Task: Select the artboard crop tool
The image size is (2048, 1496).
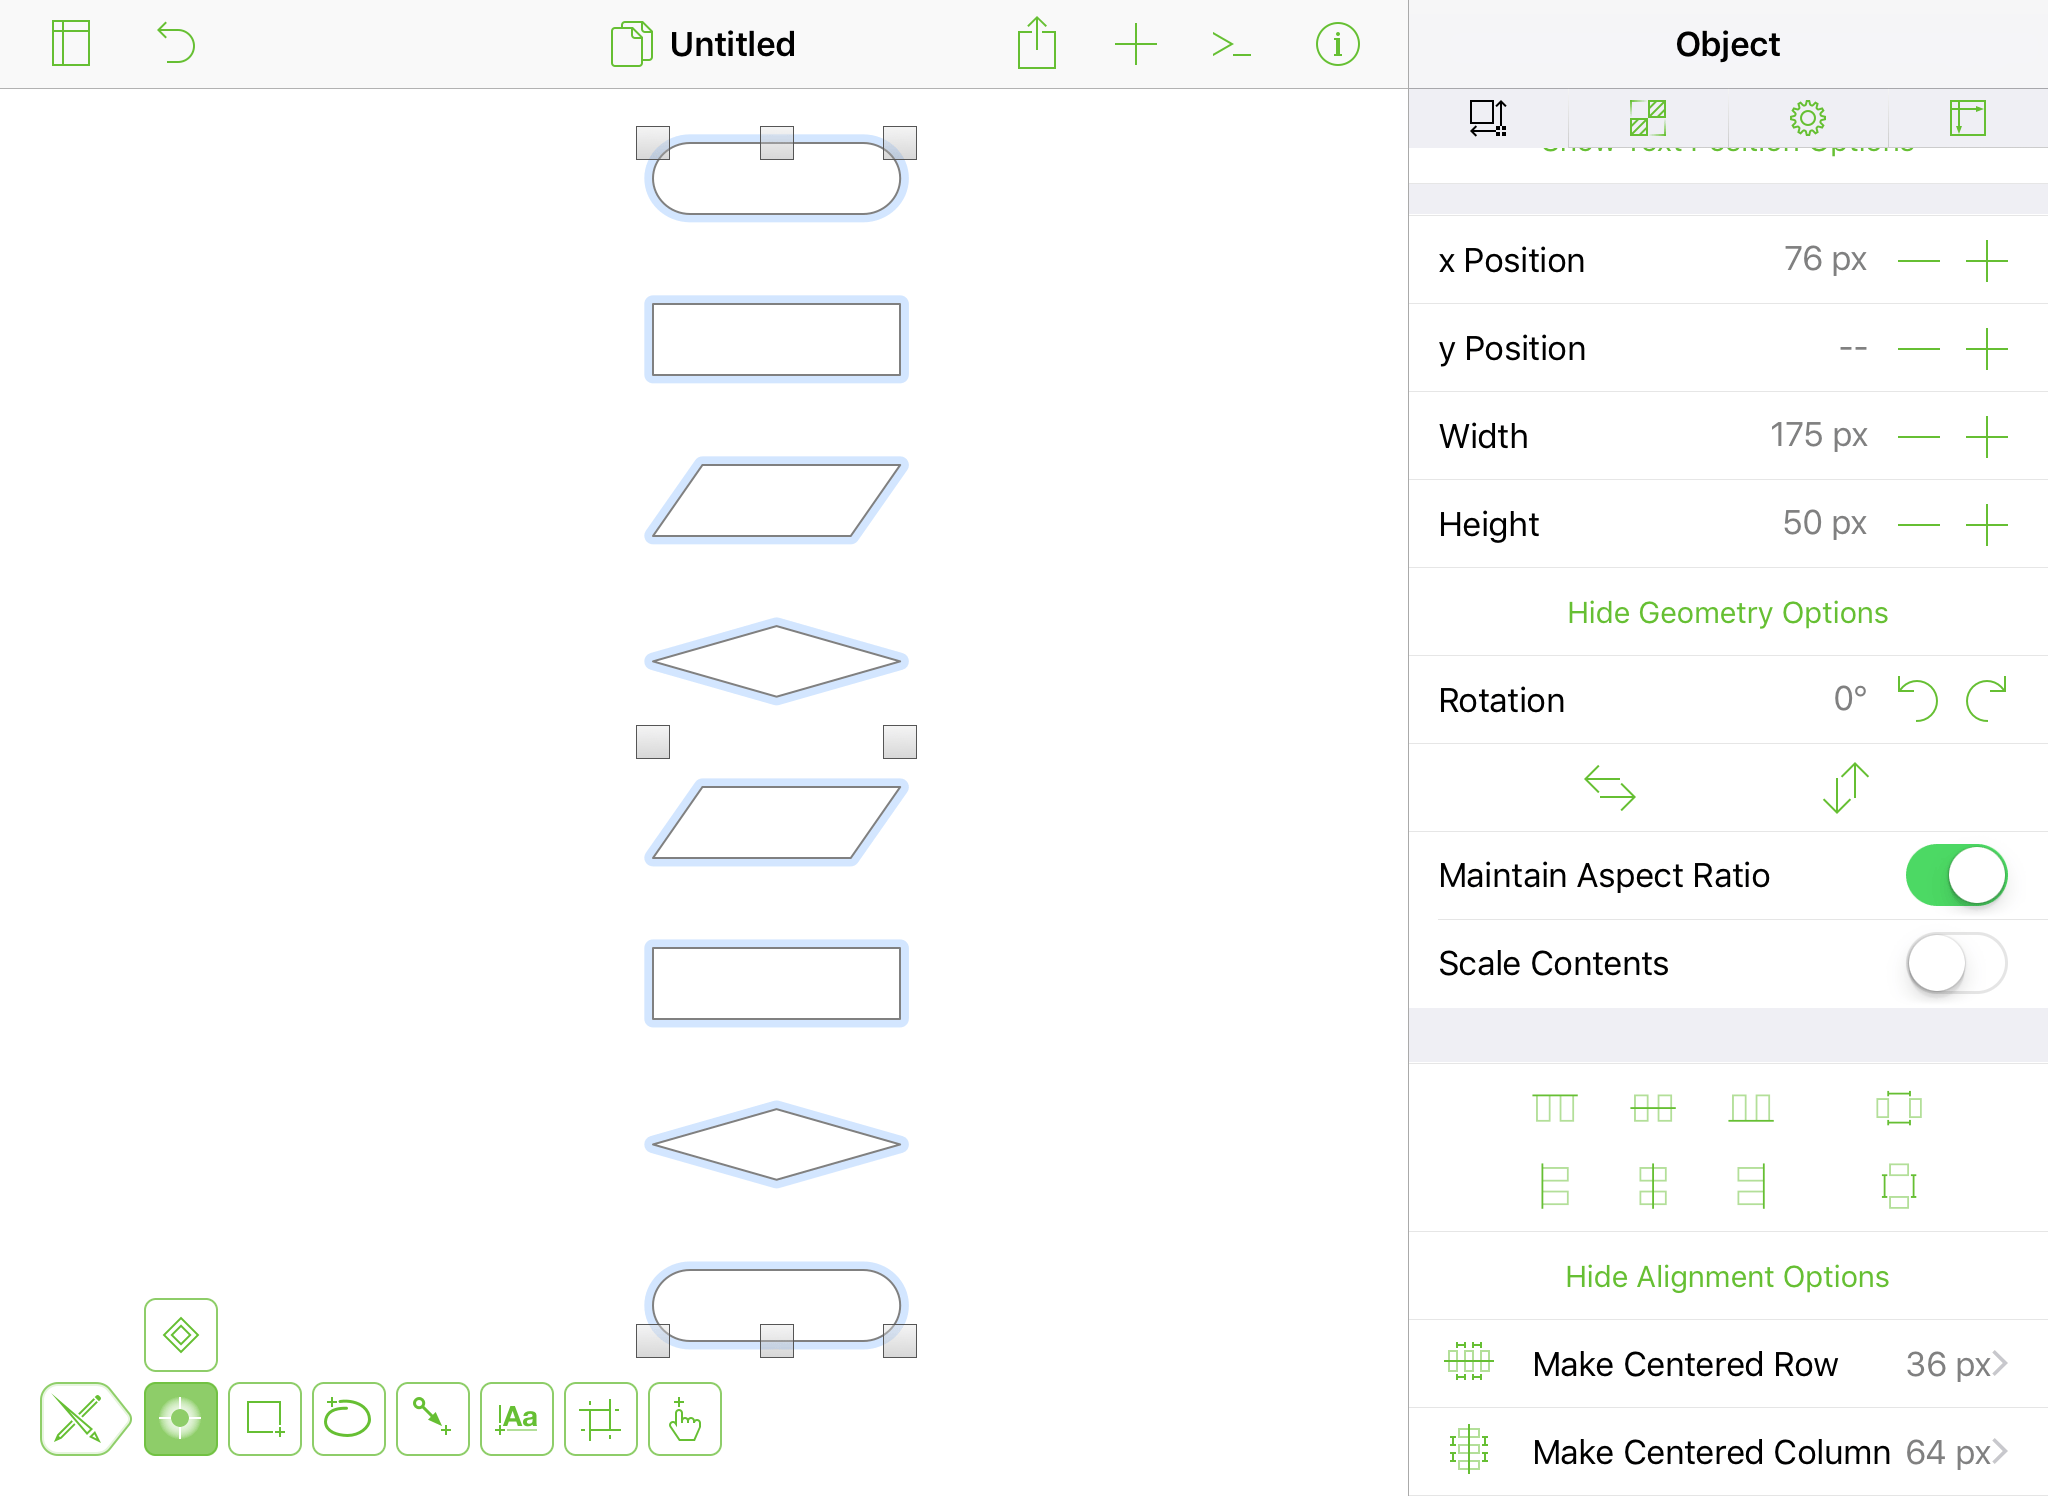Action: pyautogui.click(x=600, y=1419)
